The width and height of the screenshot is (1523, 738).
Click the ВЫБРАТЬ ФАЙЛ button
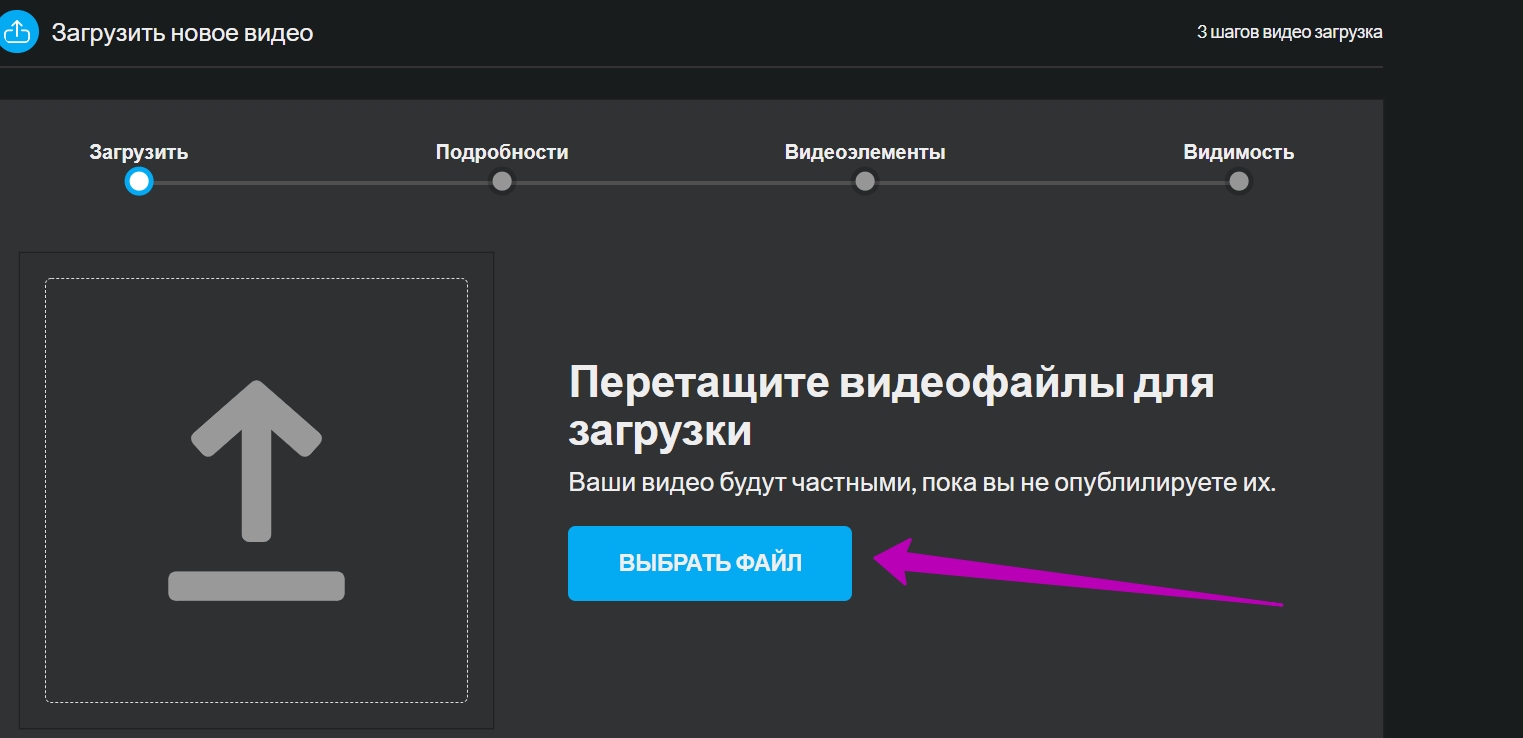[x=710, y=563]
